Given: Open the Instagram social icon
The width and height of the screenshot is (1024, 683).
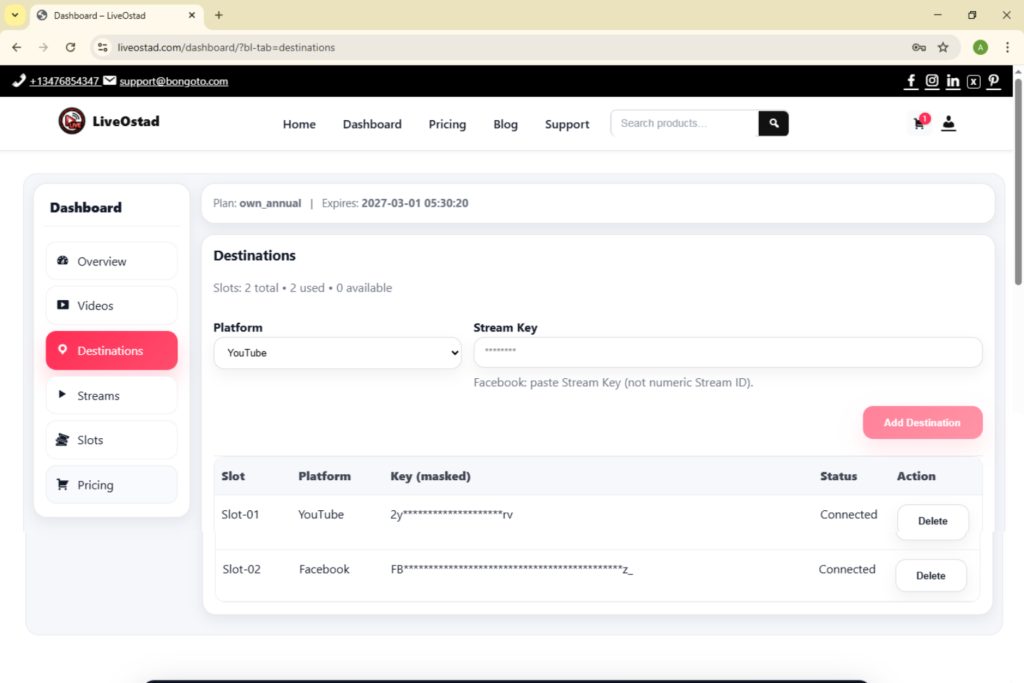Looking at the screenshot, I should click(x=932, y=81).
